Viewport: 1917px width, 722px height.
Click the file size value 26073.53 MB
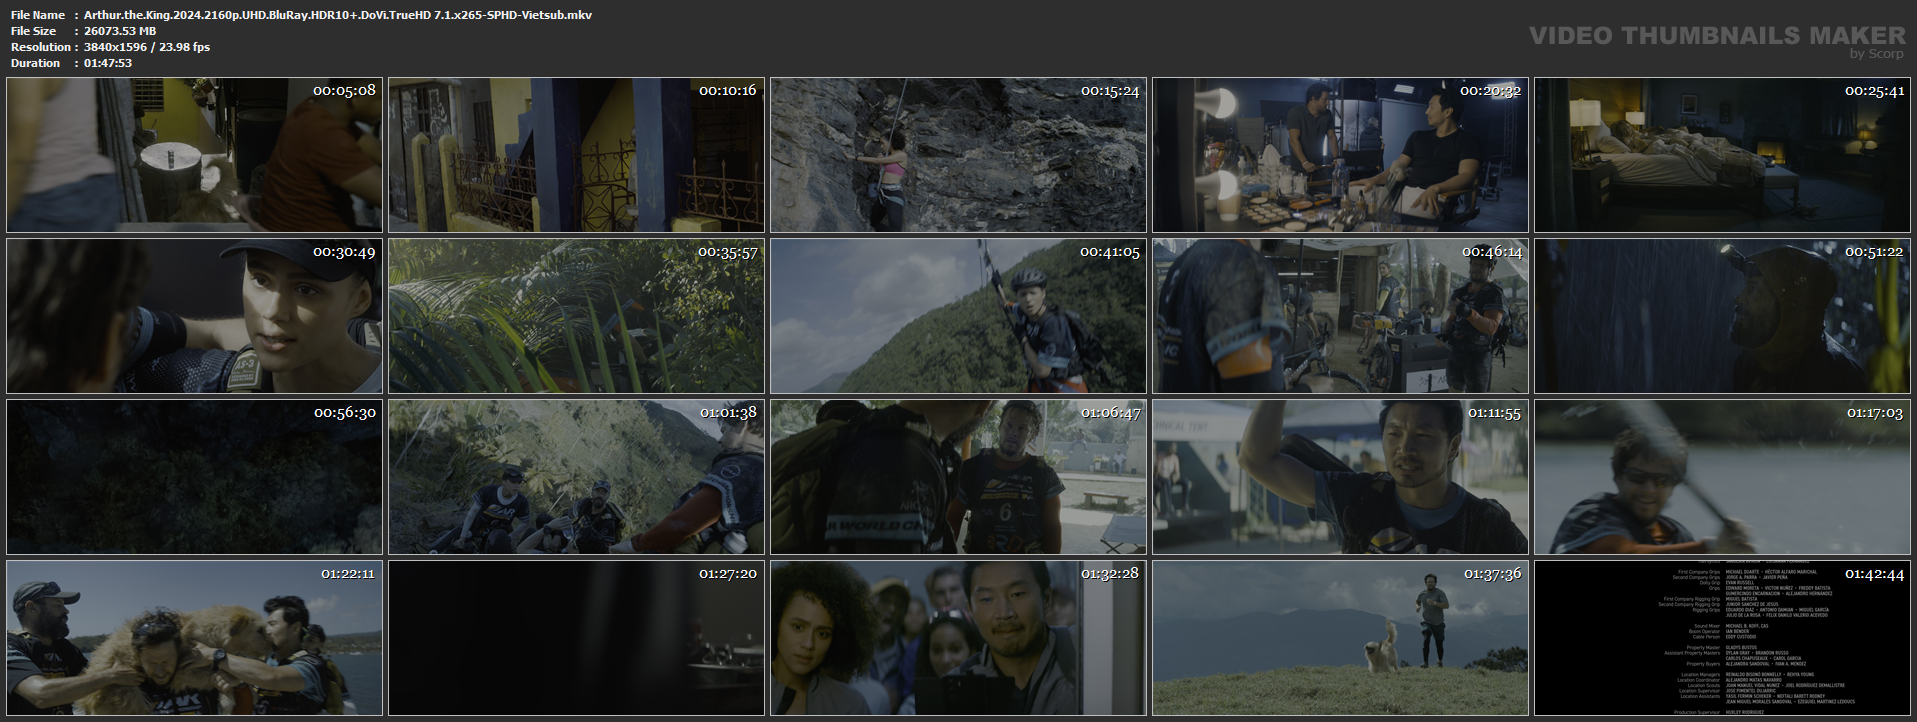[x=120, y=31]
